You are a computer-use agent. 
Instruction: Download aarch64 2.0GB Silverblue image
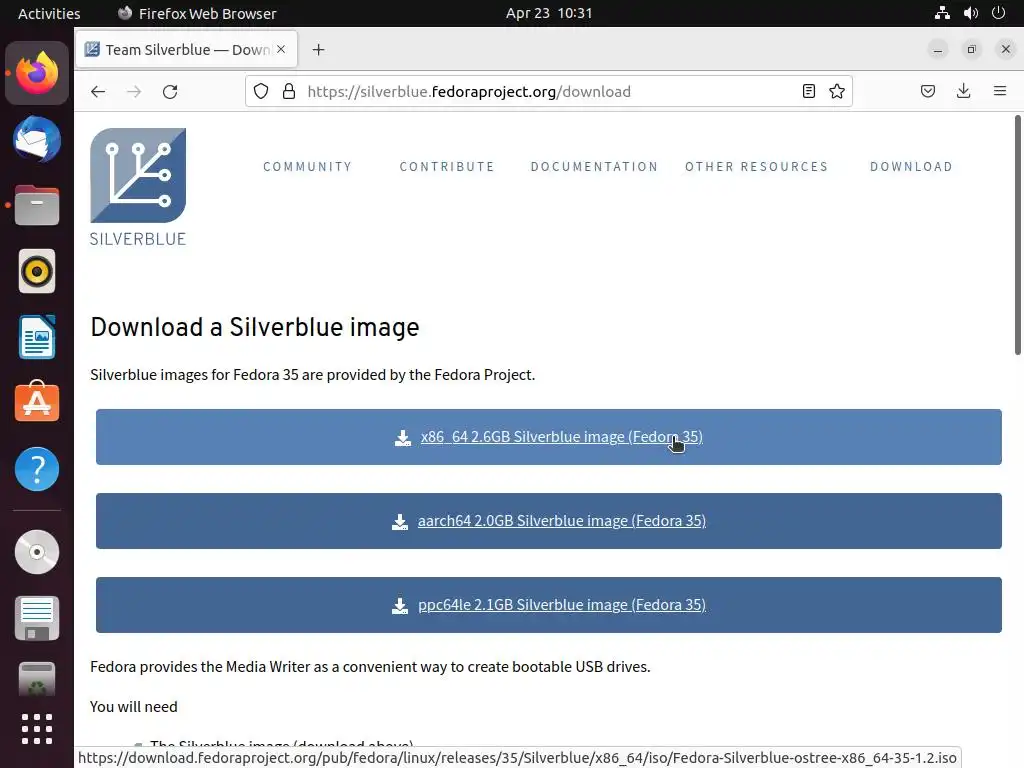[x=549, y=521]
